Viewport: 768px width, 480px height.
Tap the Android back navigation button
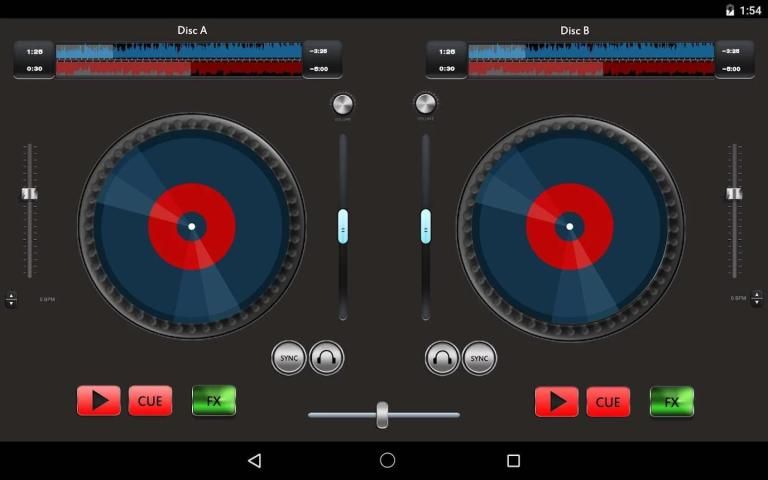pyautogui.click(x=255, y=460)
